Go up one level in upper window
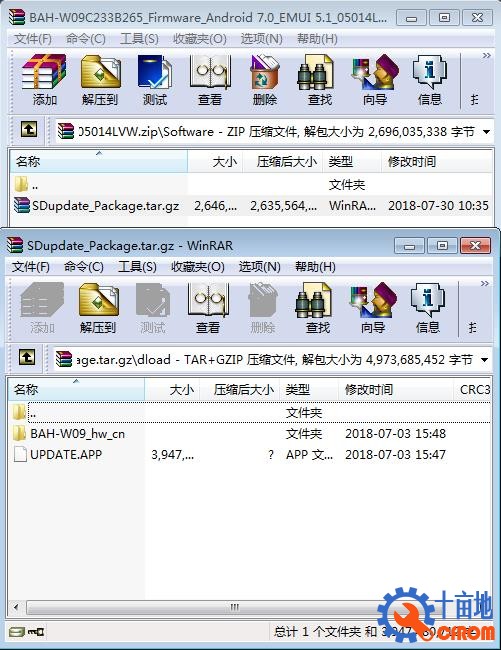The width and height of the screenshot is (501, 650). 29,130
